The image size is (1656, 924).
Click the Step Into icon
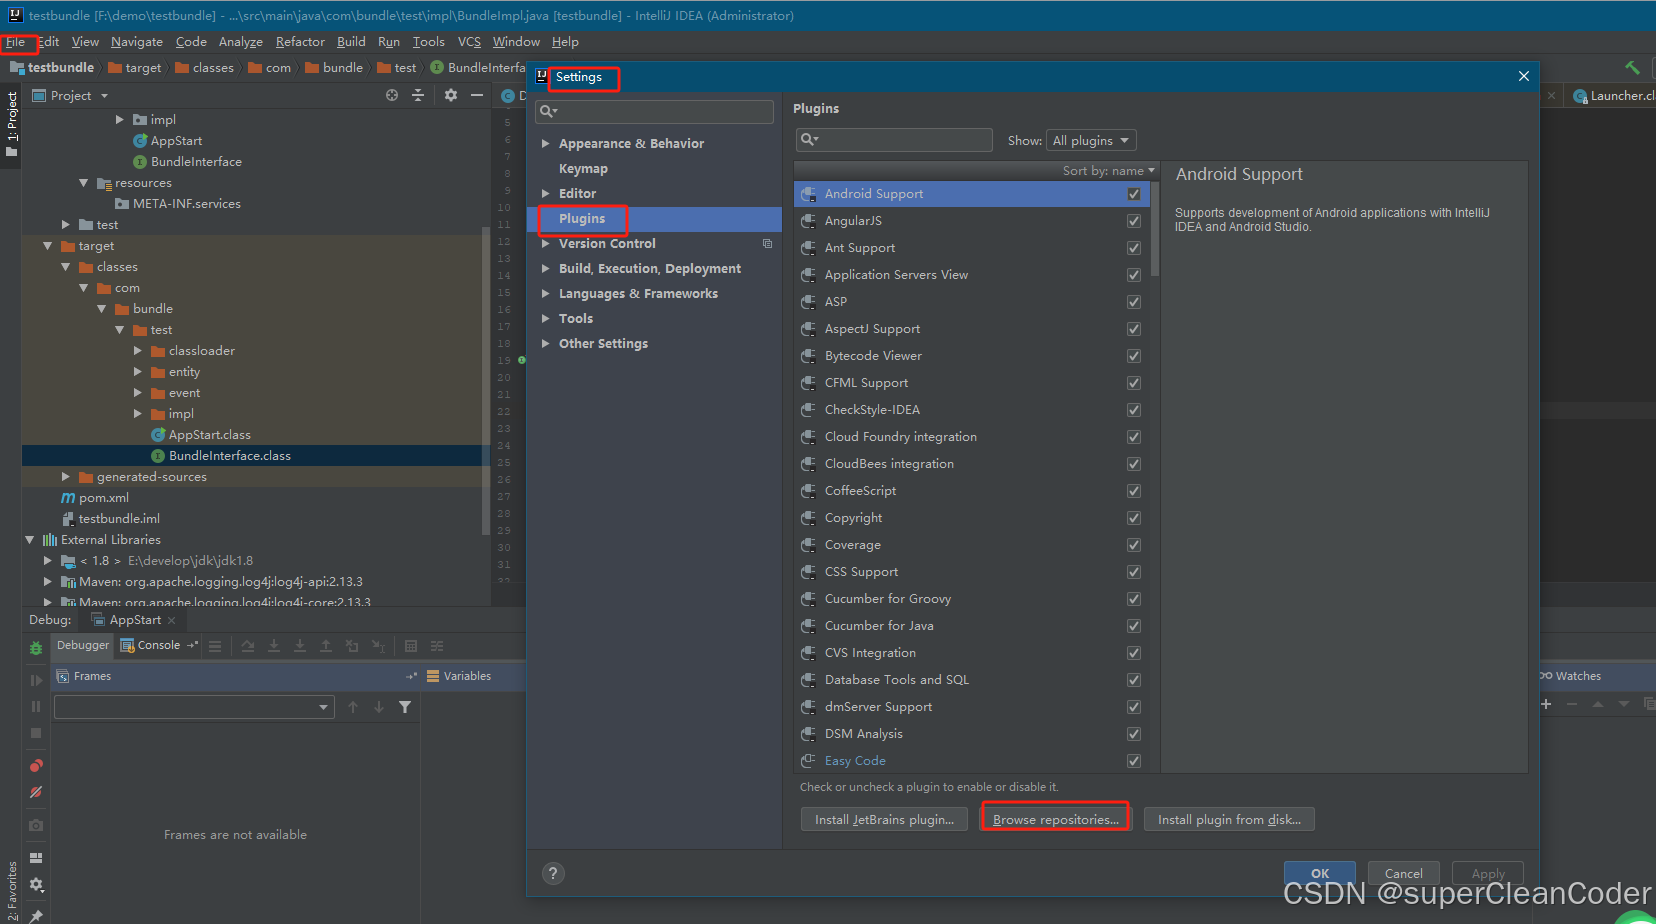coord(274,646)
